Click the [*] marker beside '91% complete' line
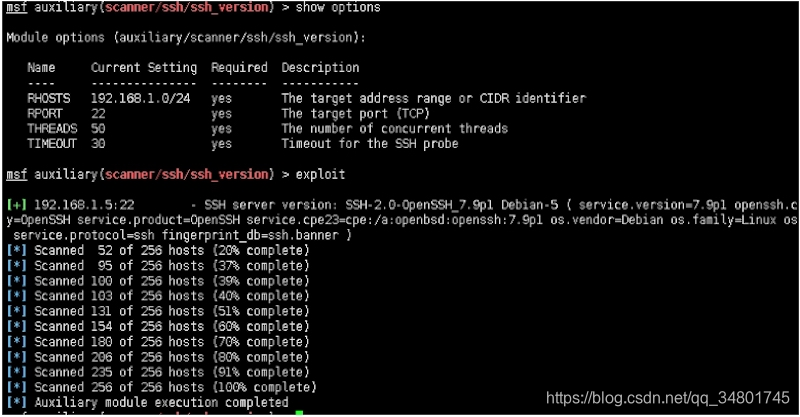Viewport: 800px width, 417px height. point(16,372)
